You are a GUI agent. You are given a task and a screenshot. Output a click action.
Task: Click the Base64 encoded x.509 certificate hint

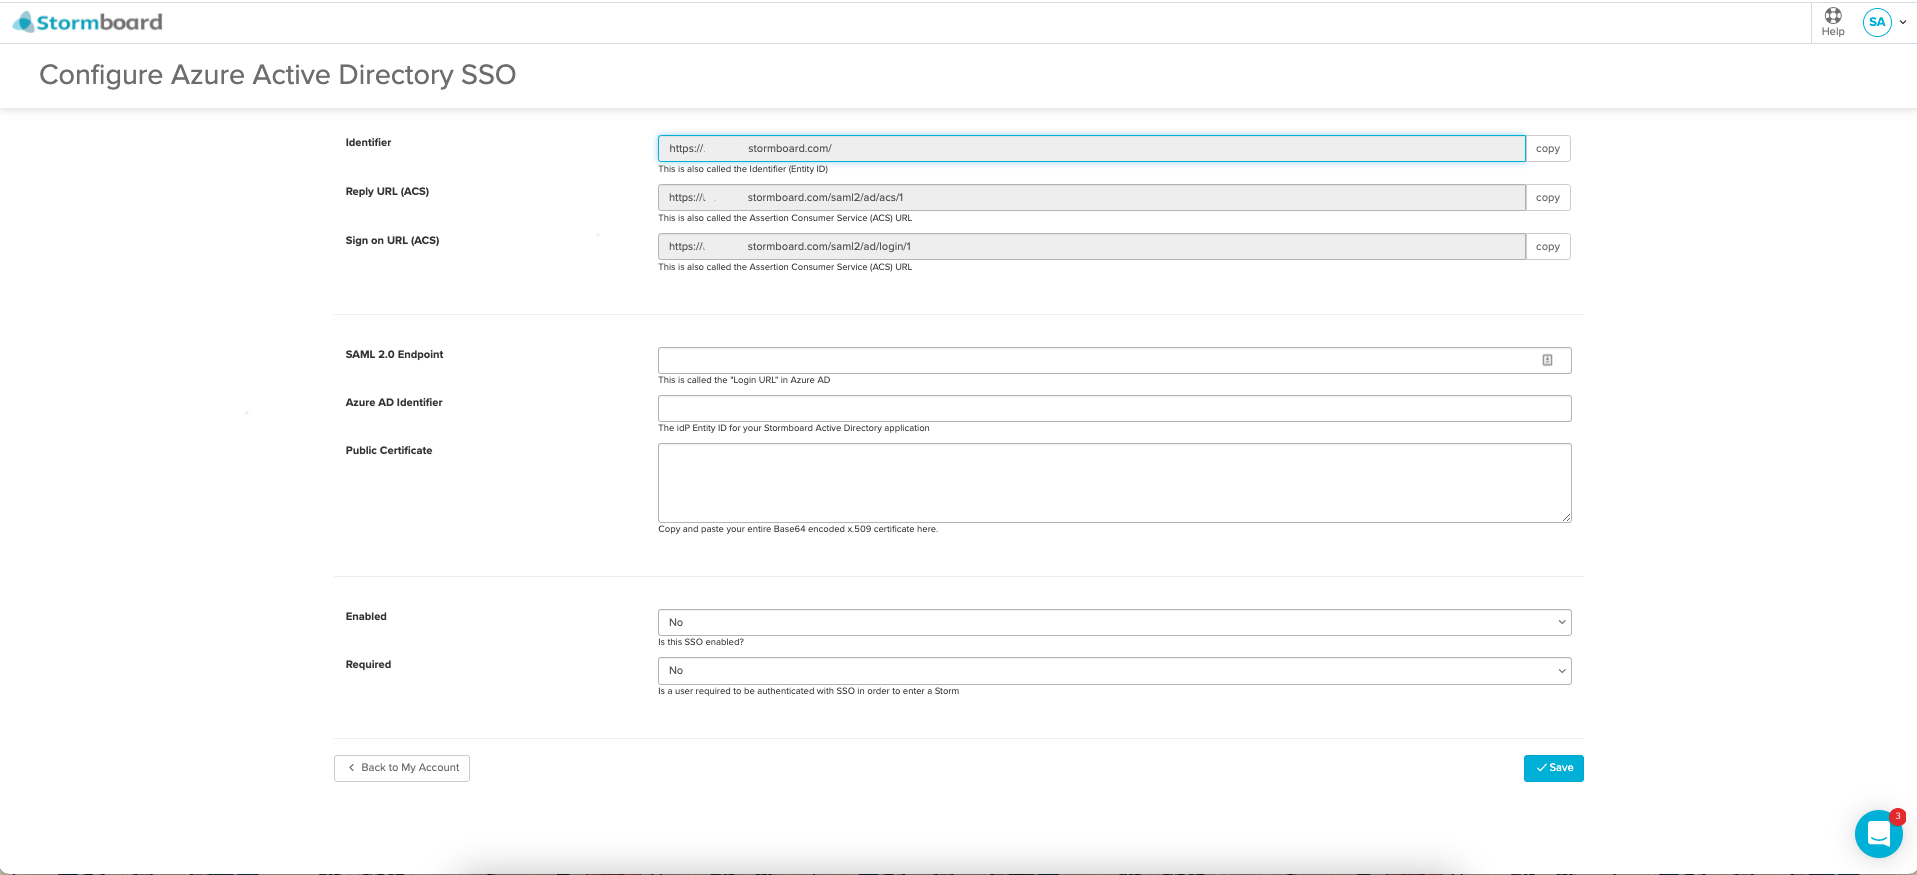coord(798,529)
